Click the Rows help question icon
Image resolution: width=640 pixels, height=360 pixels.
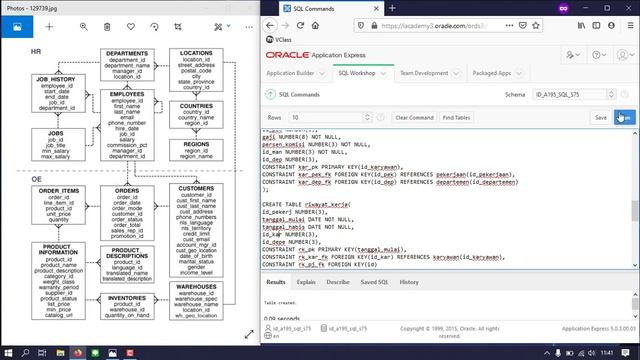(380, 118)
